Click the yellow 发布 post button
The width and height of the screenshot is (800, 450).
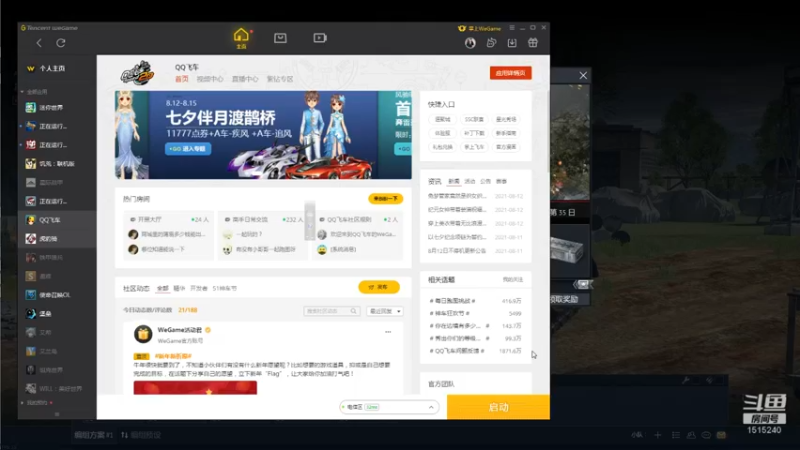[x=379, y=287]
